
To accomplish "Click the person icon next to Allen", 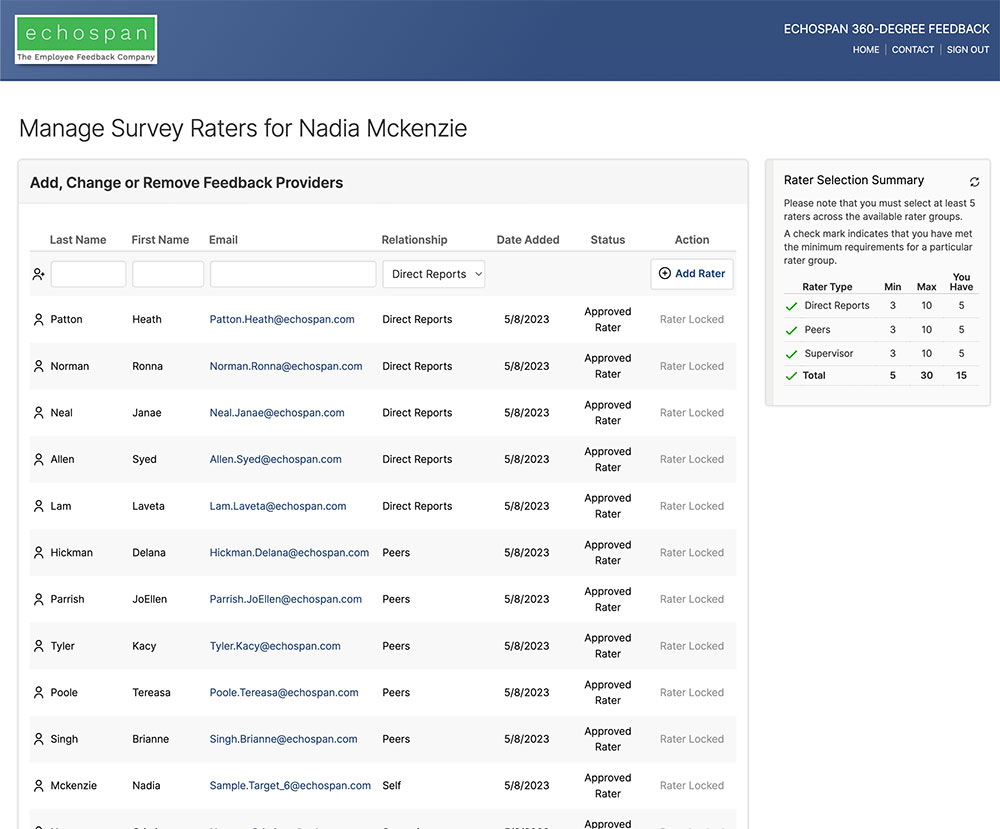I will point(38,459).
